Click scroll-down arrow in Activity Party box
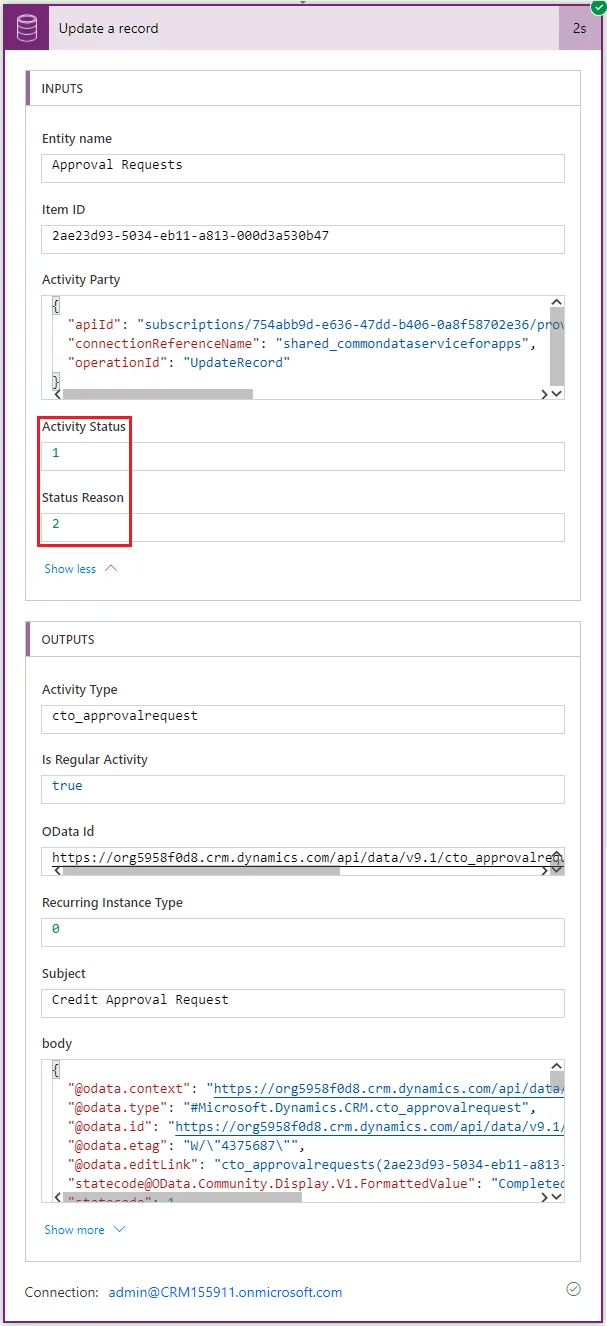Viewport: 607px width, 1326px height. (x=558, y=394)
